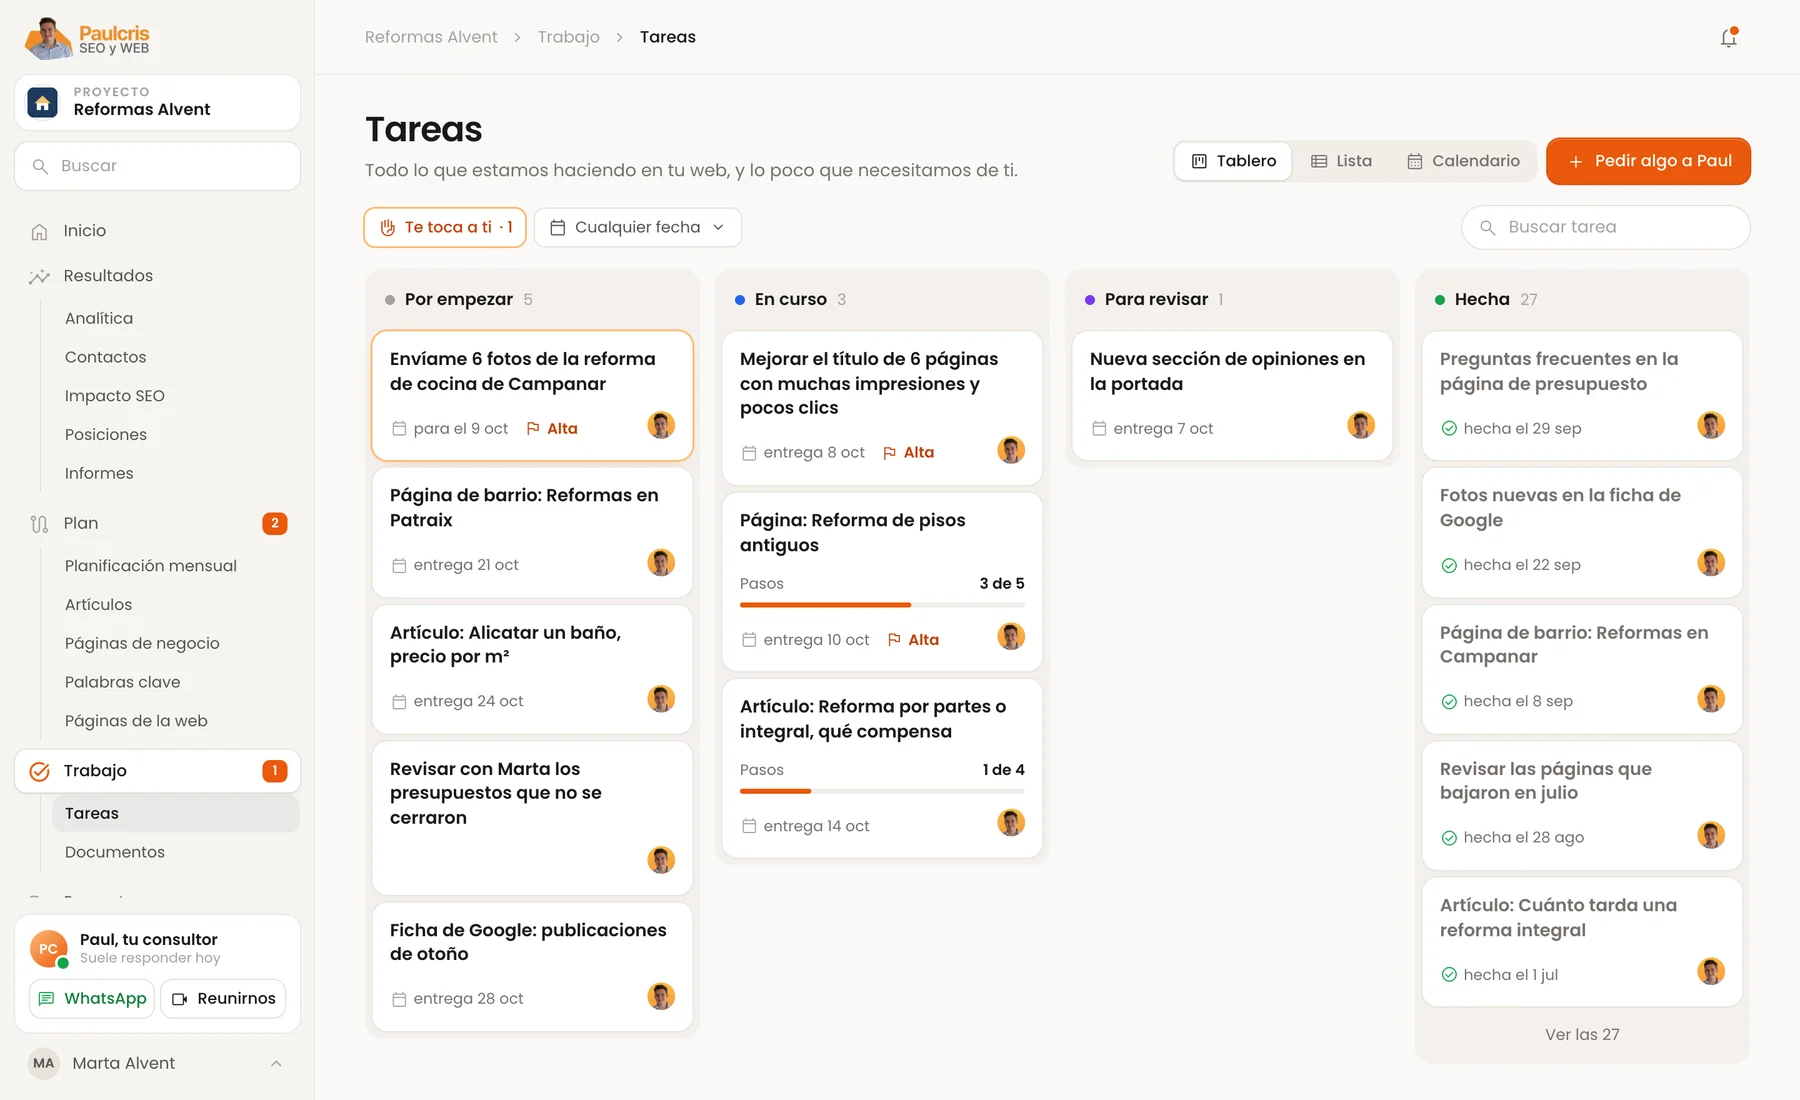Open Palabras clave in the sidebar
Screen dimensions: 1800x1100
[x=123, y=682]
